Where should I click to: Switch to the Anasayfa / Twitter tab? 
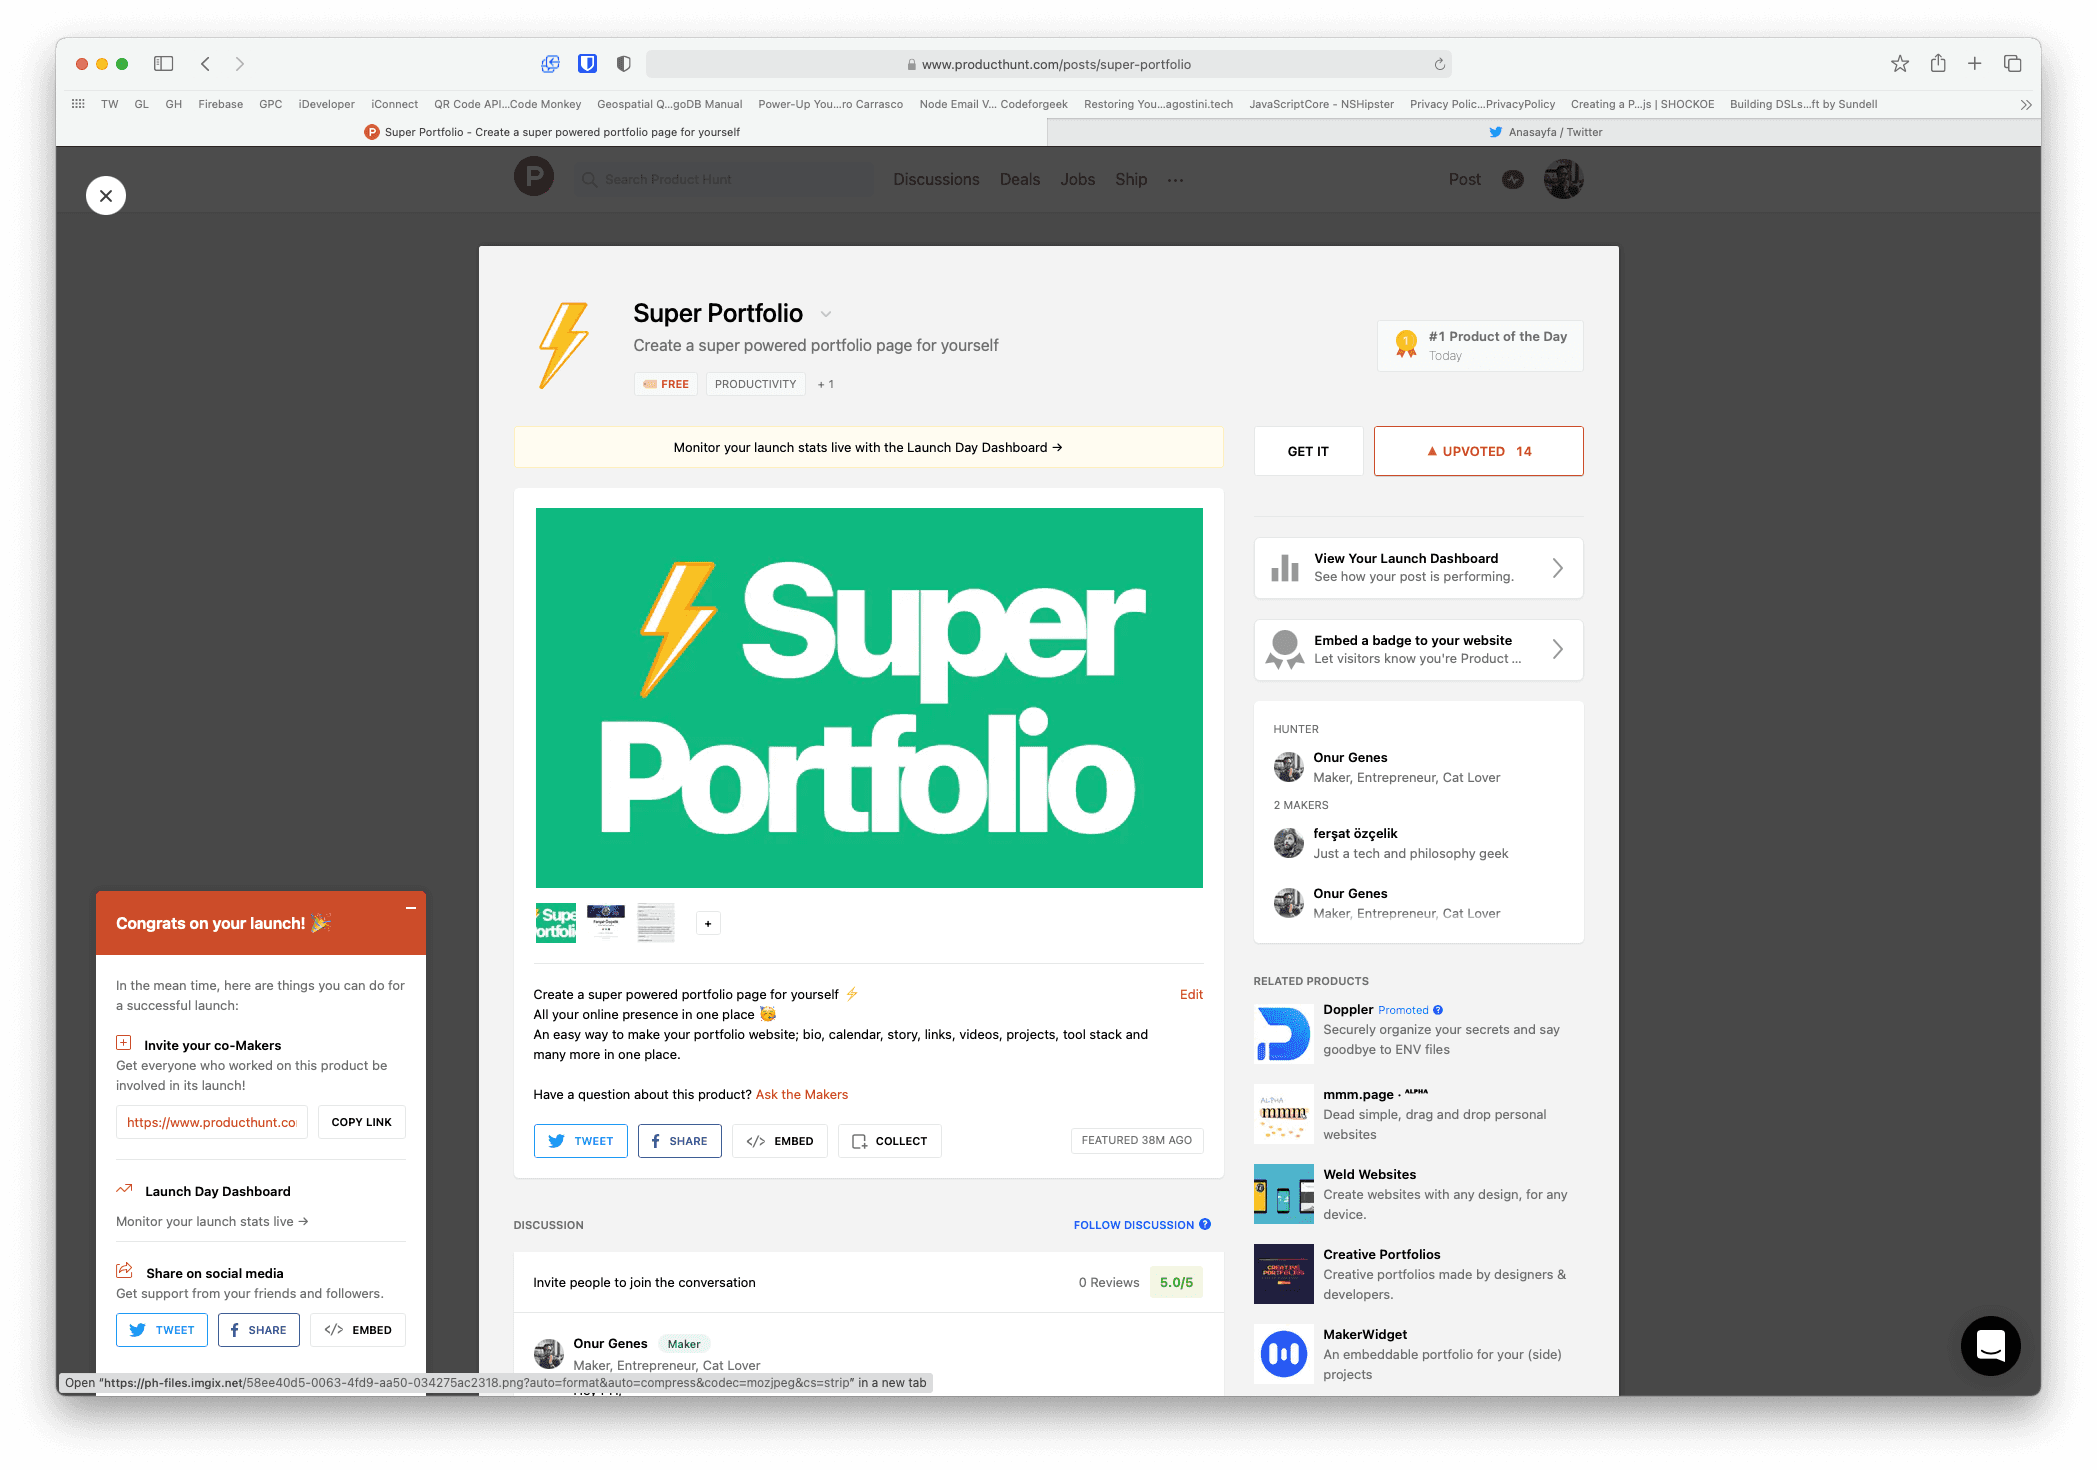click(x=1544, y=132)
